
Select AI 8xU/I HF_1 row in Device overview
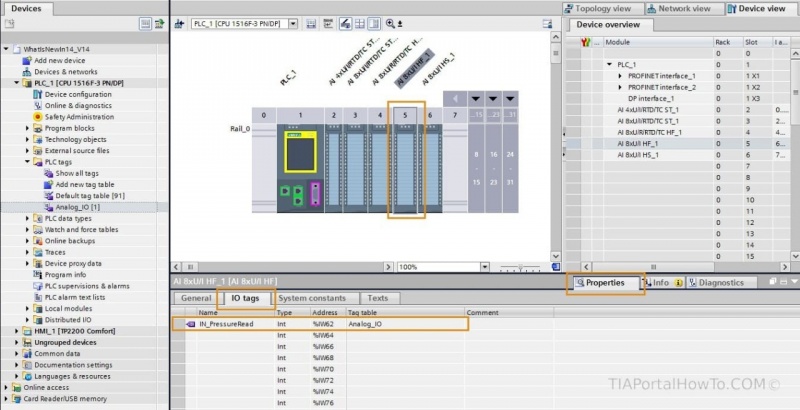click(681, 144)
